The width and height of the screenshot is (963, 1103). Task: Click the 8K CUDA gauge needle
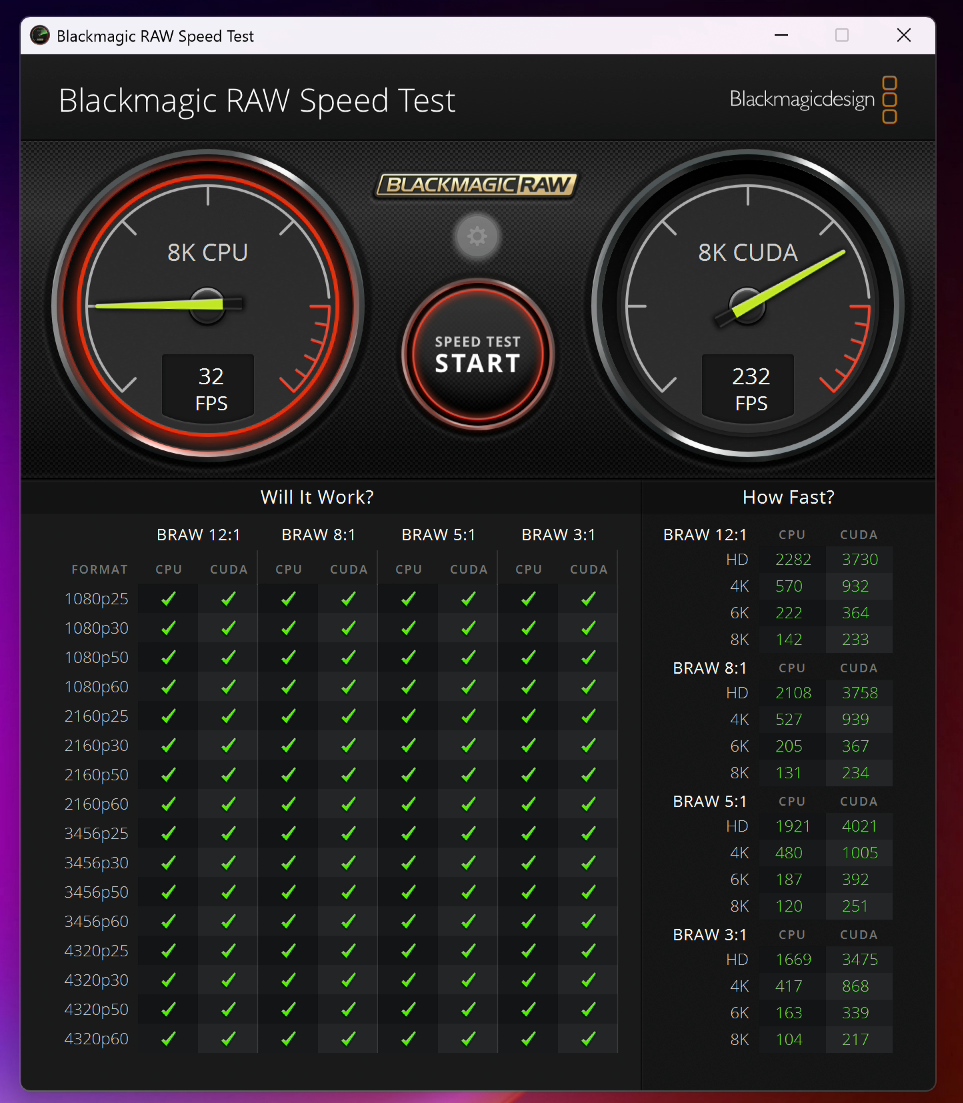pos(782,288)
